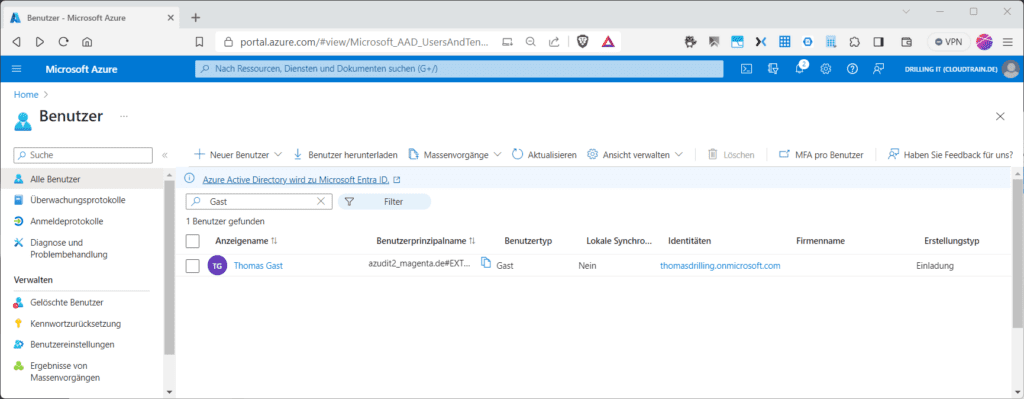Open the browser main menu
Screen dimensions: 1024x399
tap(1008, 42)
